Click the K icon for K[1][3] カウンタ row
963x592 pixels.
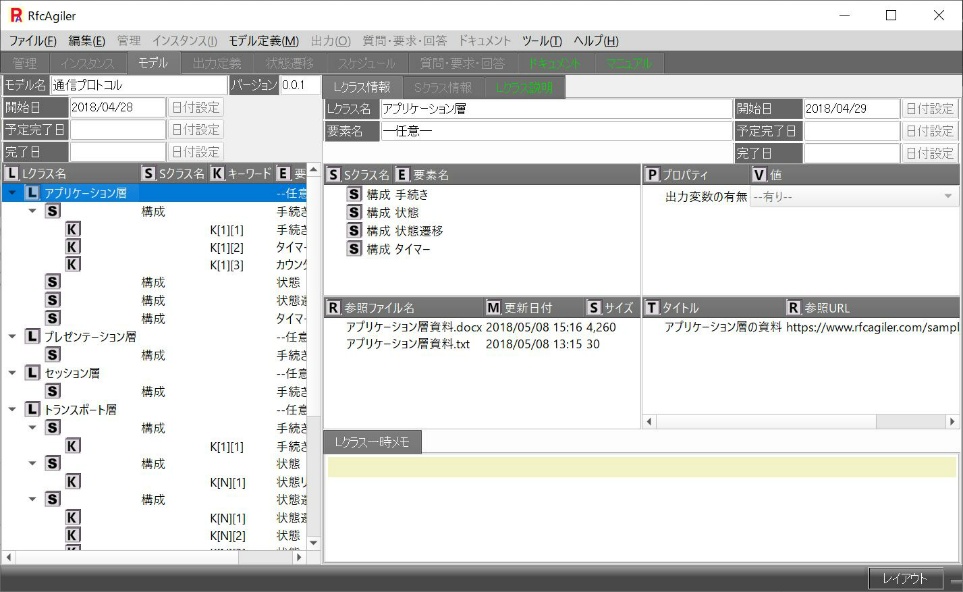click(x=72, y=265)
